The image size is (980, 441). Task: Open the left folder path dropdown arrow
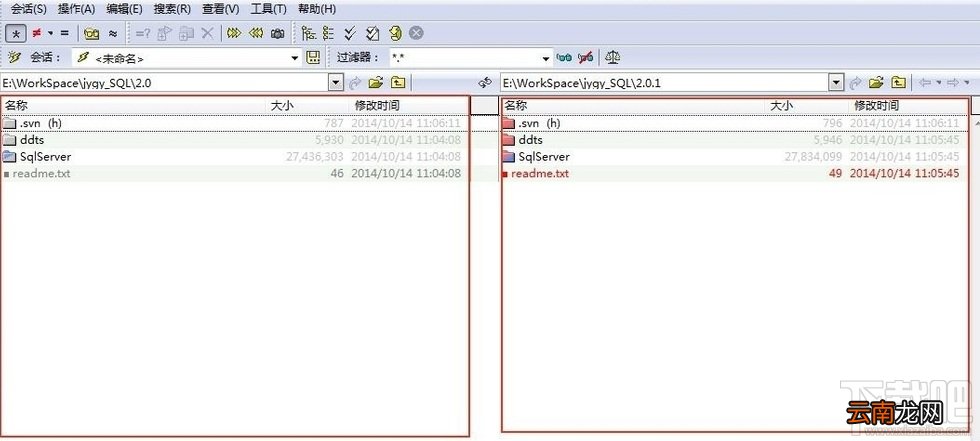(x=336, y=82)
